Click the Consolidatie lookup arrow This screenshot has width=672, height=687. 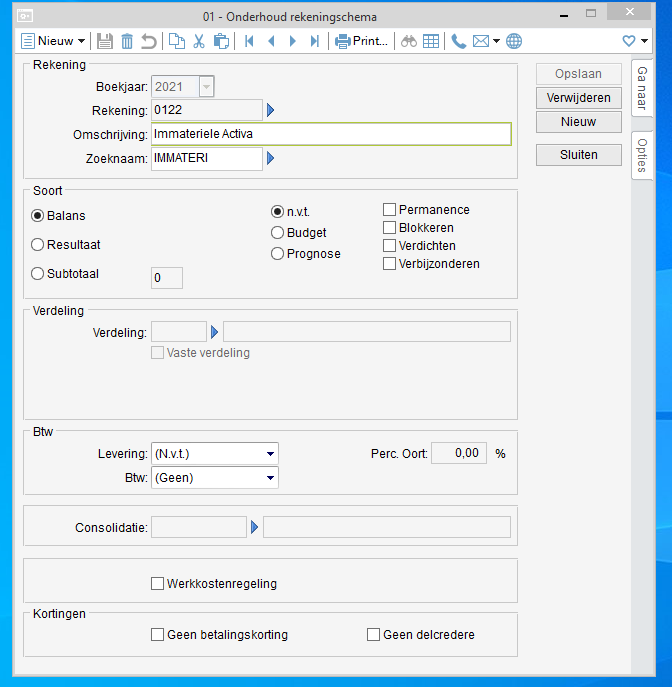255,527
